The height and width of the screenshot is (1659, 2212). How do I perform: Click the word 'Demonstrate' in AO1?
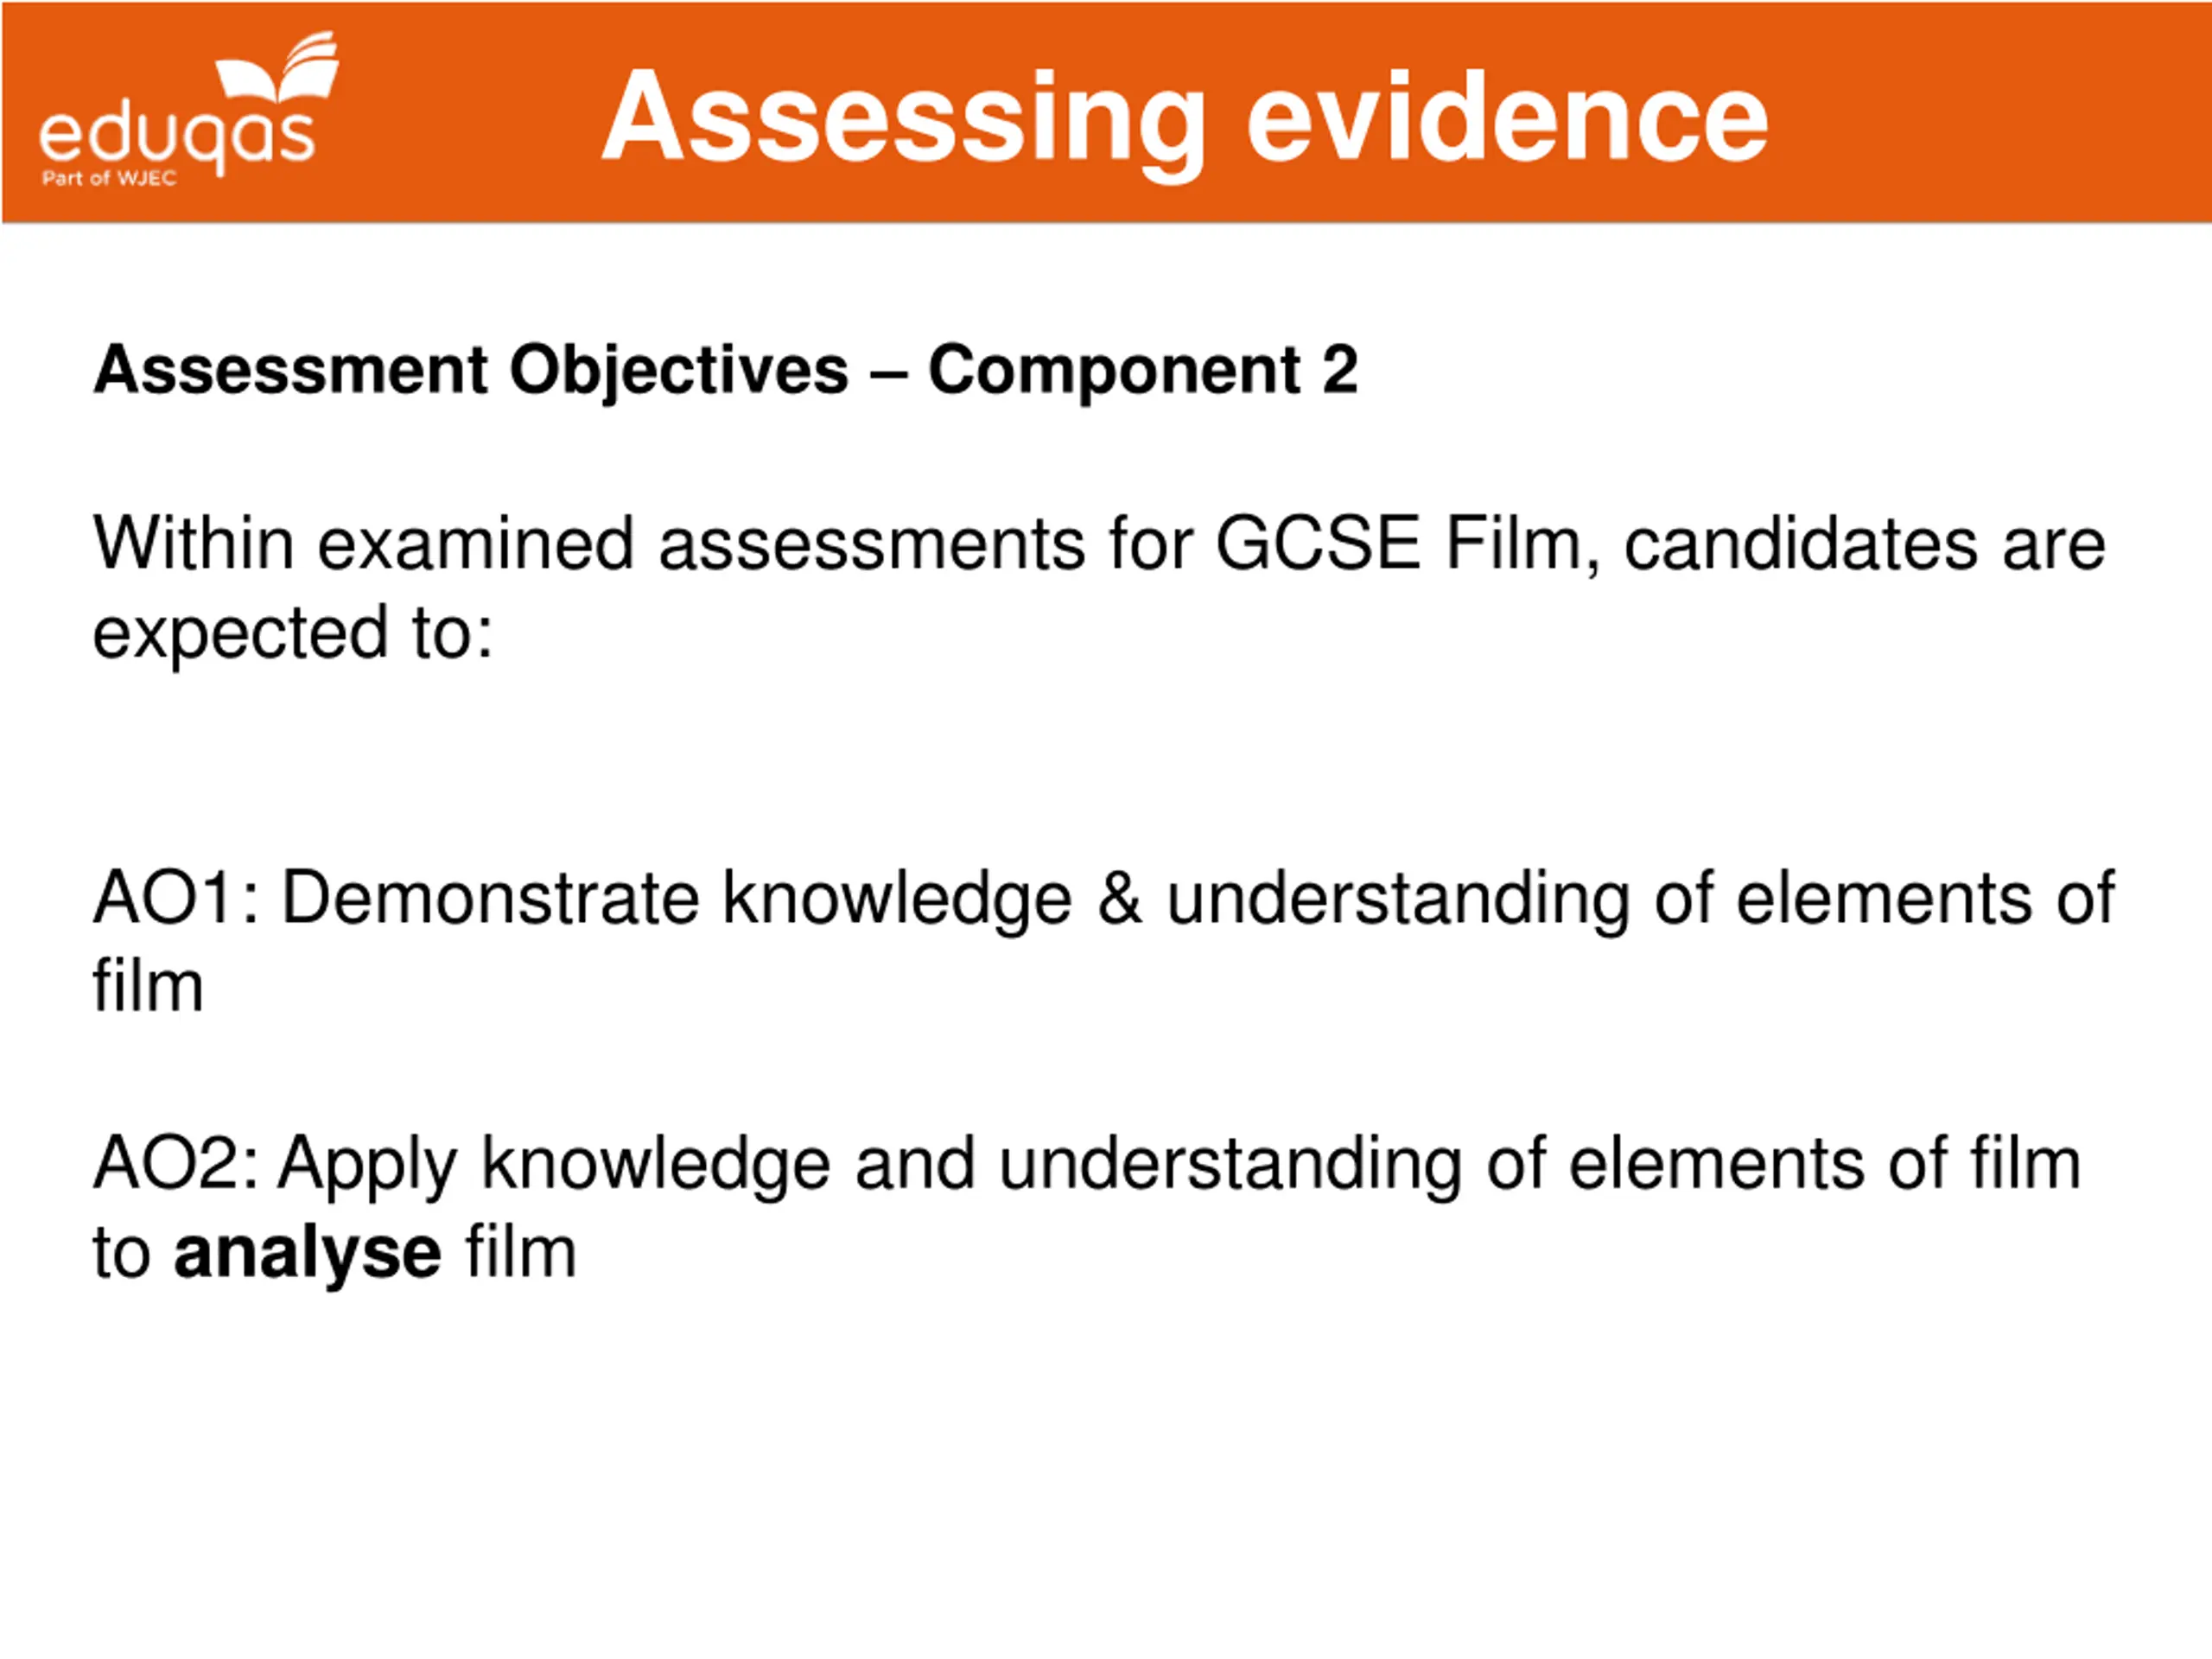[491, 898]
